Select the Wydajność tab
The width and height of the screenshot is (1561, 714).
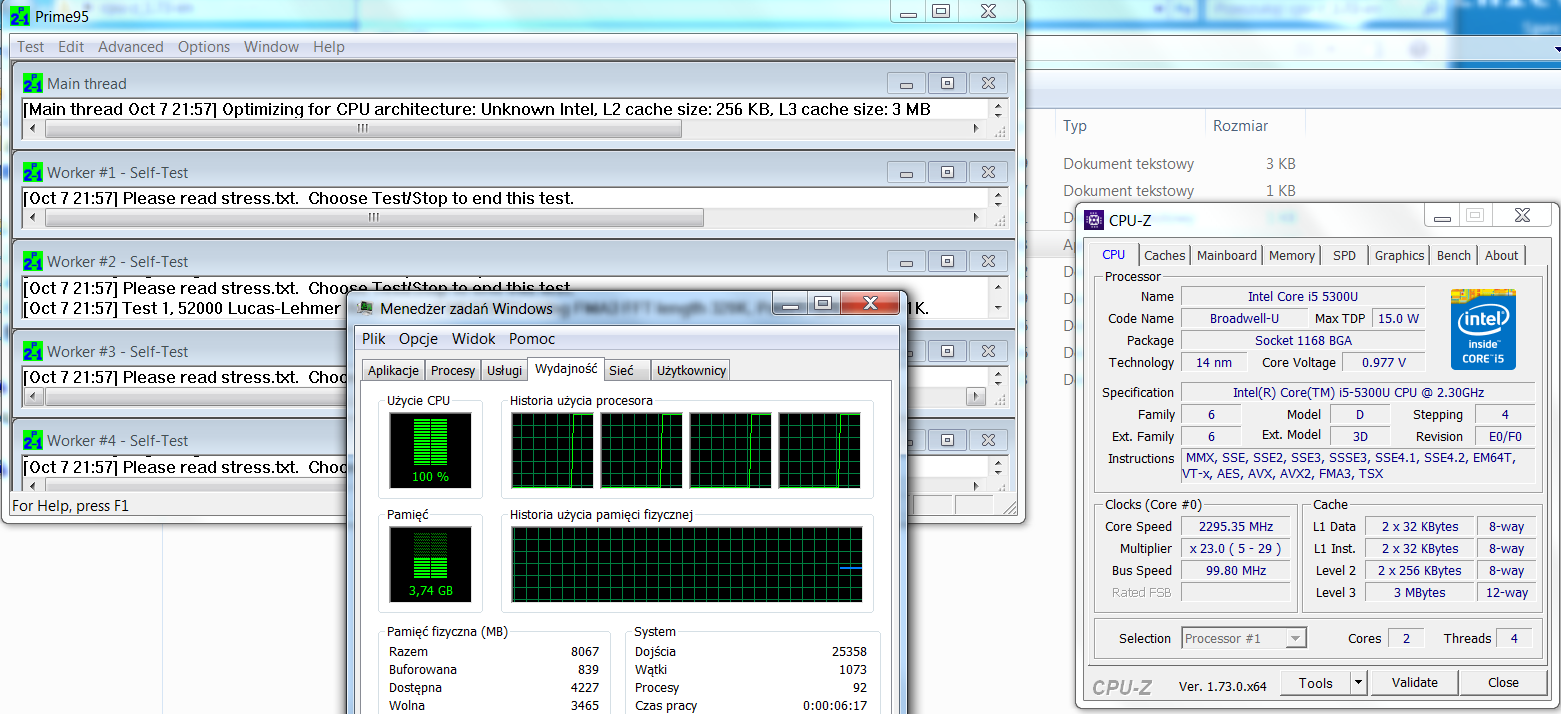(566, 368)
